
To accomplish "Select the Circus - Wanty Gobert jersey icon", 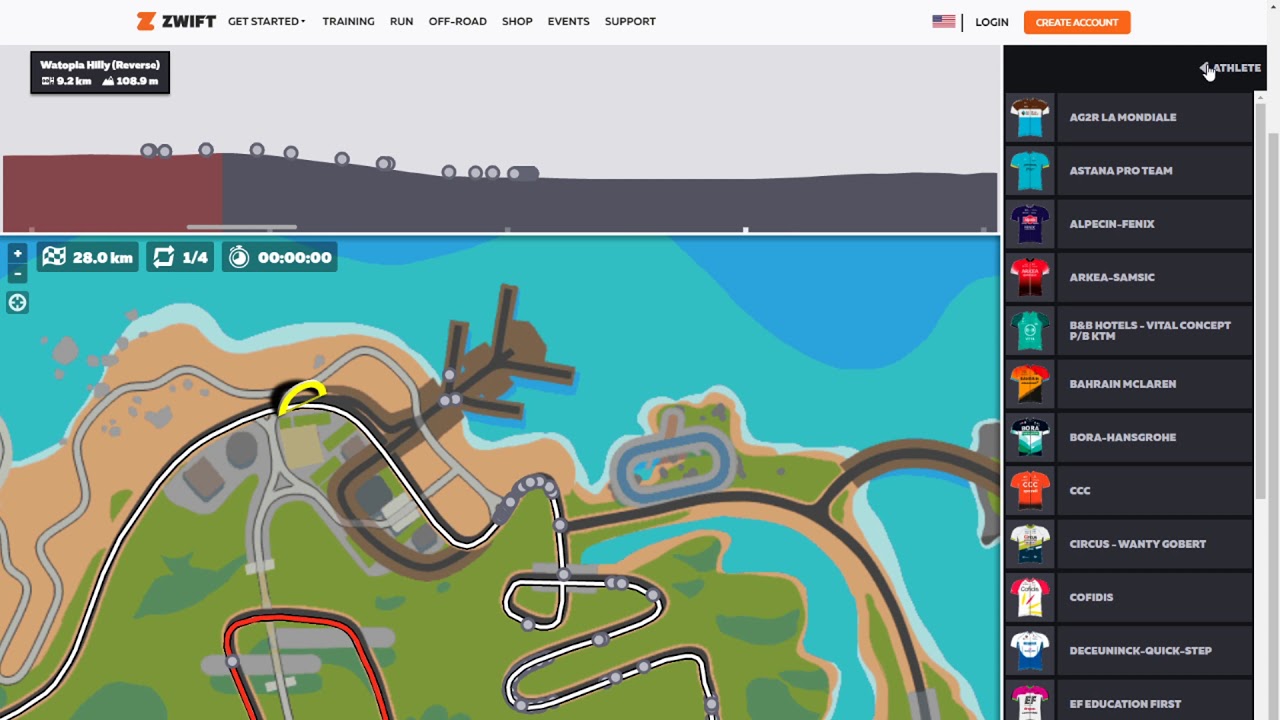I will [1029, 544].
